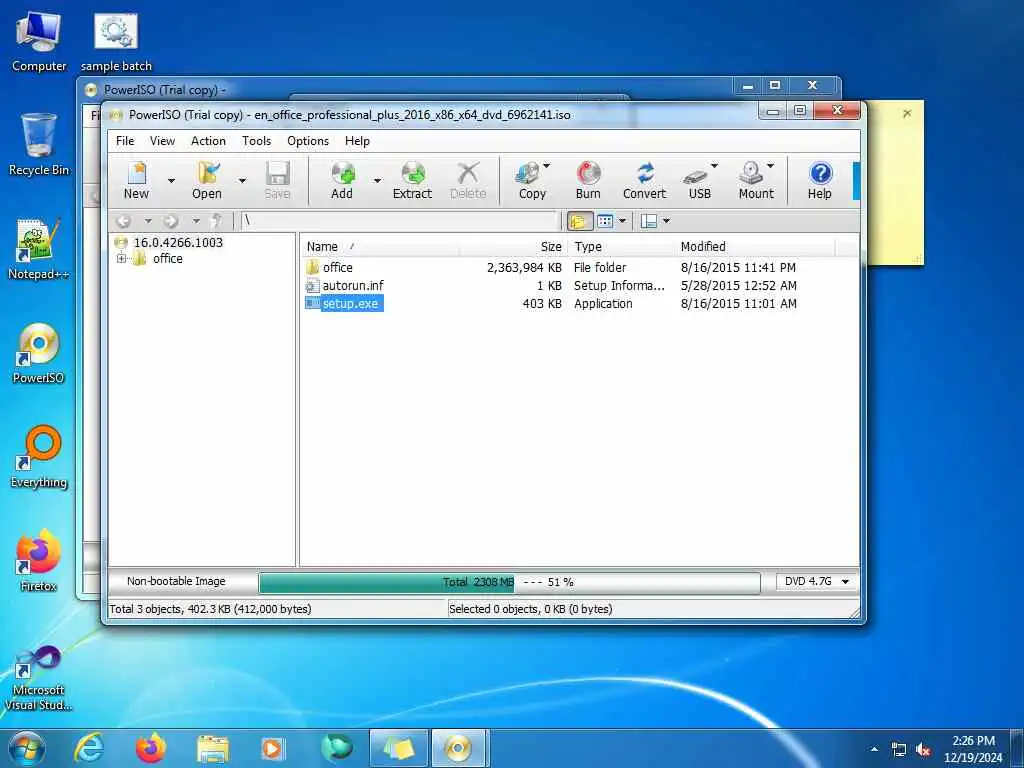Open the Action menu
This screenshot has width=1024, height=768.
(x=208, y=141)
